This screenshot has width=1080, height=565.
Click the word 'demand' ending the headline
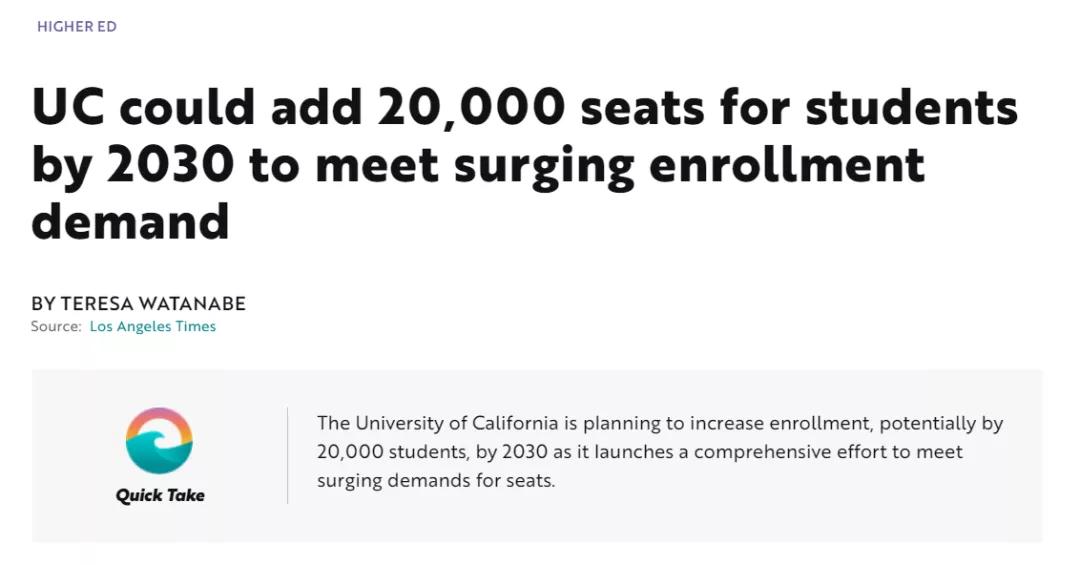(130, 221)
